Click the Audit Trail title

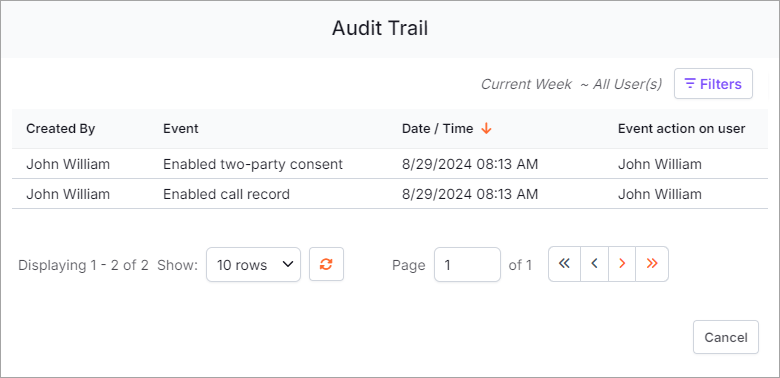tap(380, 28)
